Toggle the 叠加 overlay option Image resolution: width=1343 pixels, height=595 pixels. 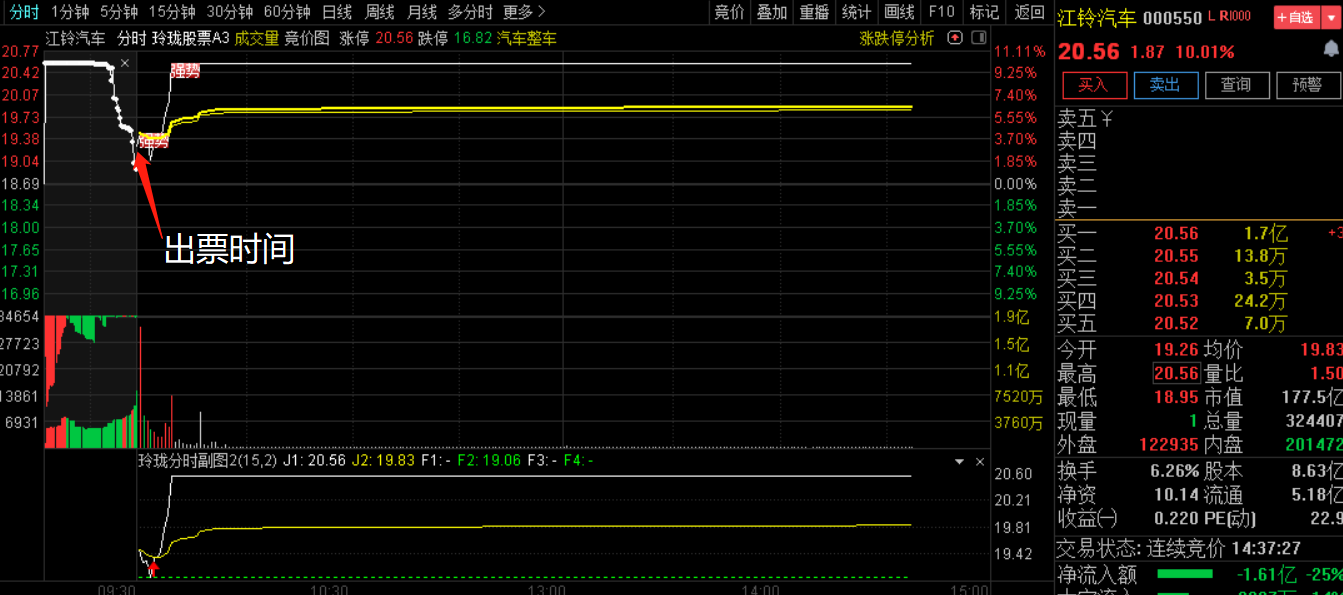pos(771,12)
